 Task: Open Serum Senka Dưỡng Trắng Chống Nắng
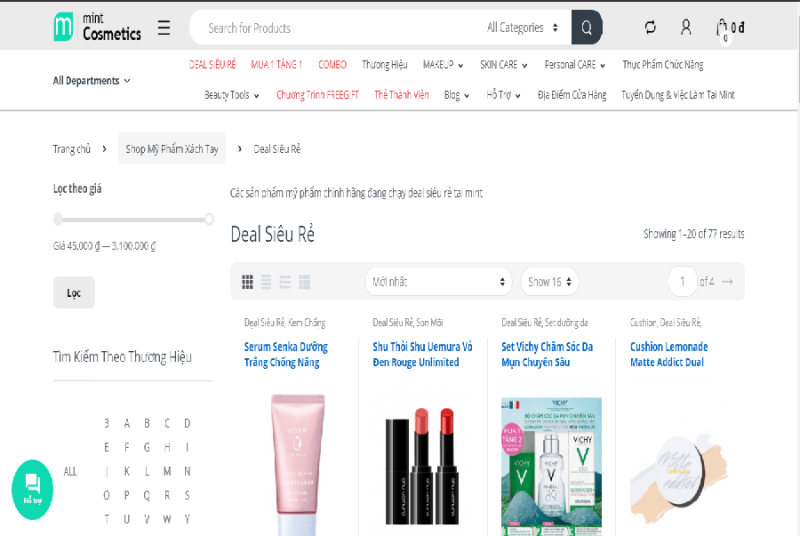coord(286,354)
